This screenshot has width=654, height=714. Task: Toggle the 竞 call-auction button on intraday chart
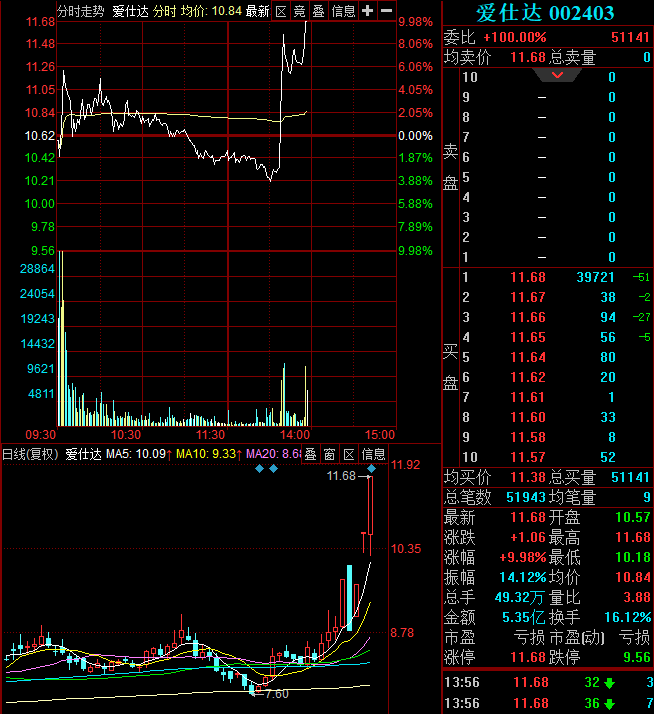tap(300, 10)
